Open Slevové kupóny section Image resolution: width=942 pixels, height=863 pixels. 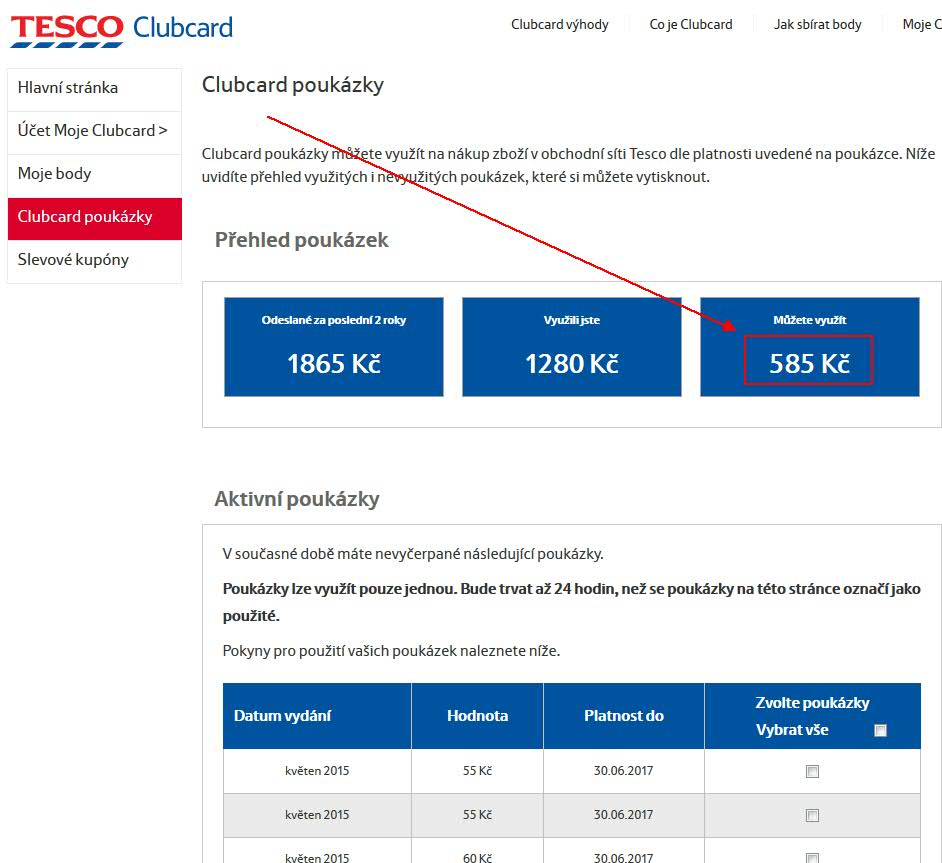click(94, 261)
